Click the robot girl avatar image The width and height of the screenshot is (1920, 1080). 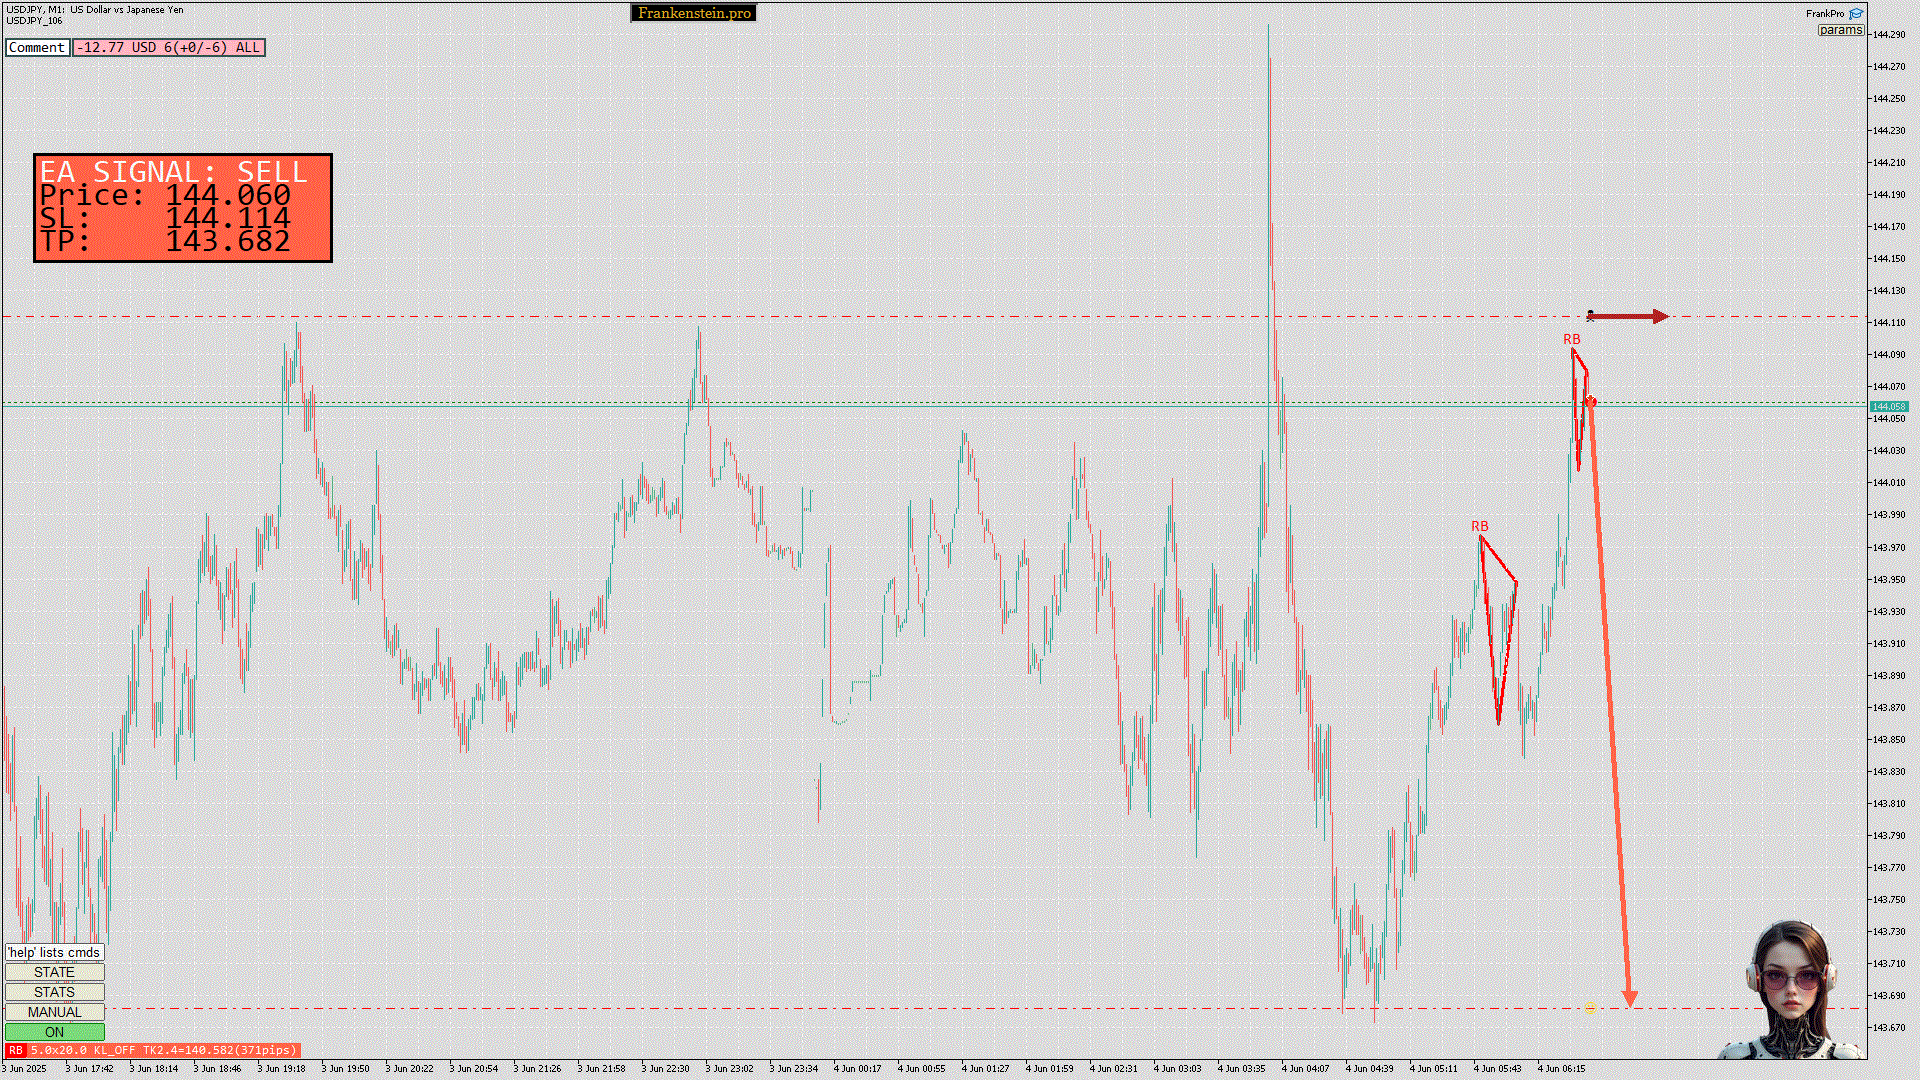pos(1792,990)
